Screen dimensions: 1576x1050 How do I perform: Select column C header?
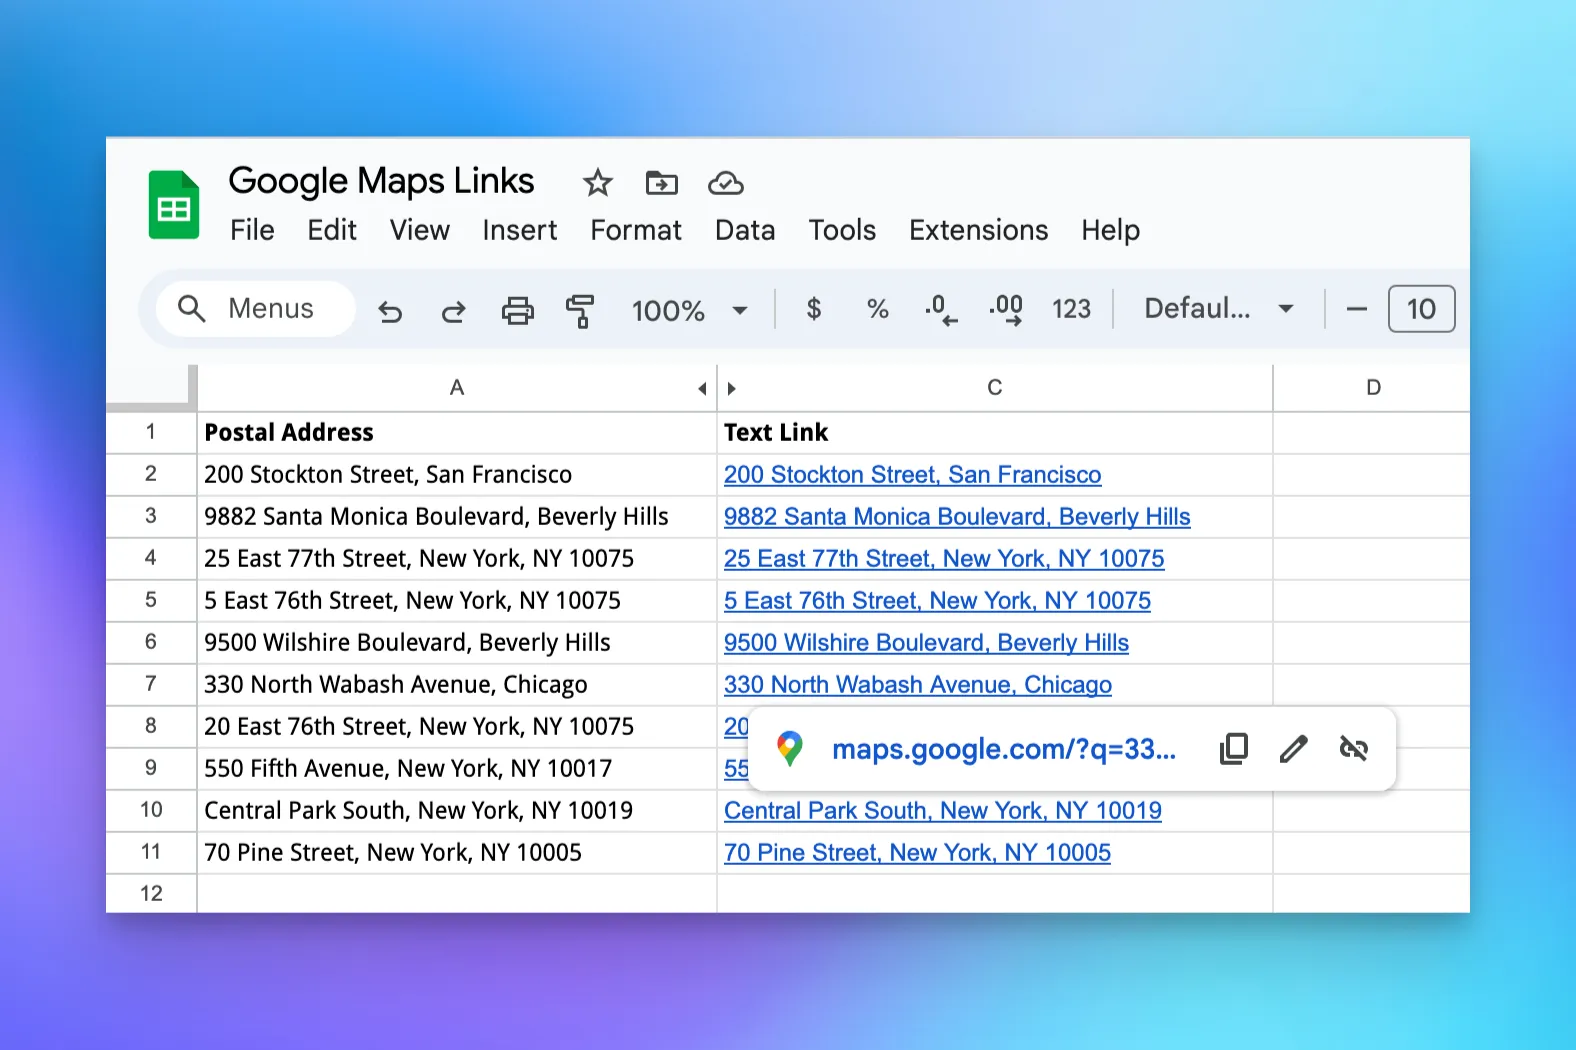click(994, 388)
